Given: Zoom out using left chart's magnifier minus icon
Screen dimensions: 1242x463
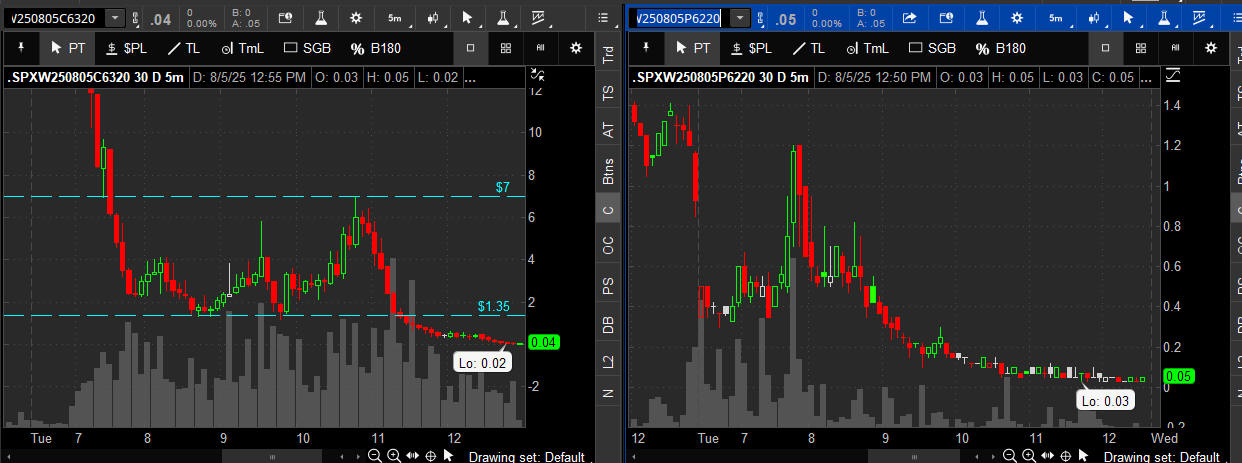Looking at the screenshot, I should tap(374, 456).
